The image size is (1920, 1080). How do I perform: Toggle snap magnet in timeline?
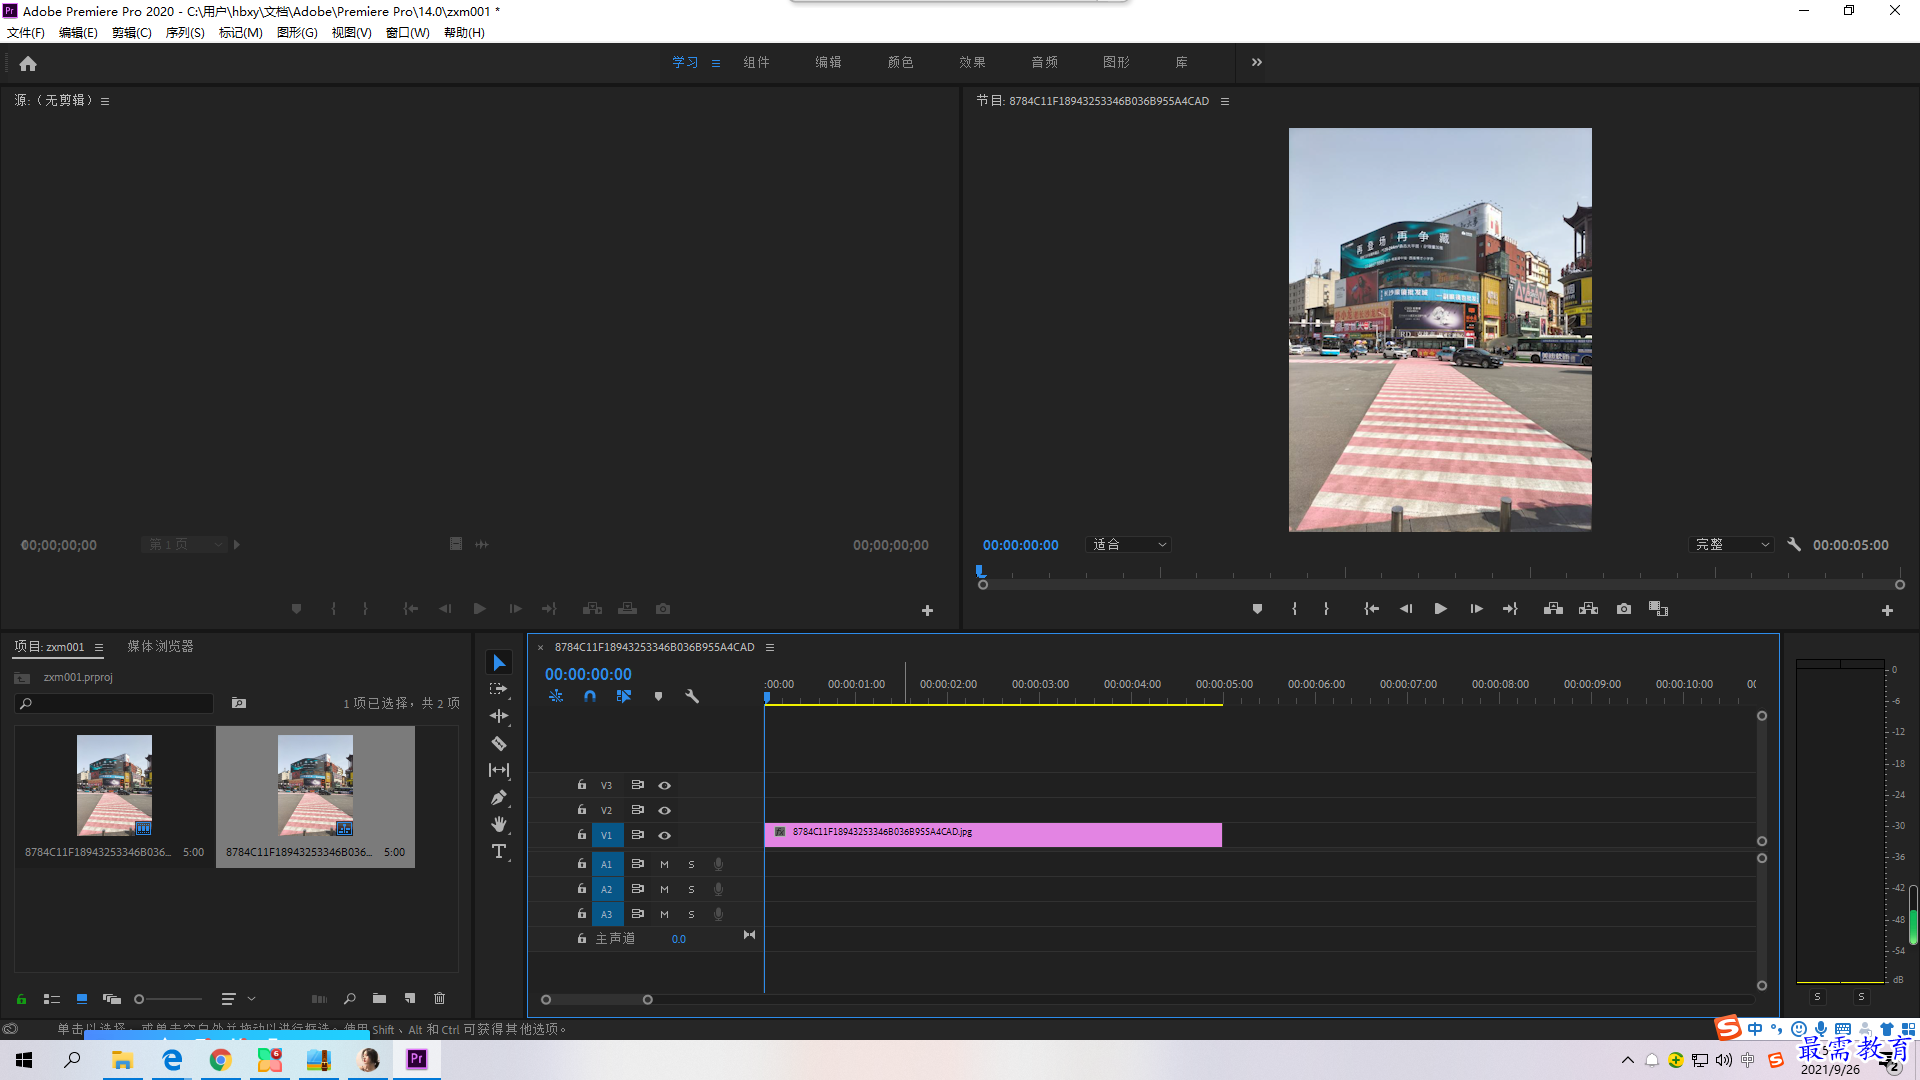[x=590, y=696]
